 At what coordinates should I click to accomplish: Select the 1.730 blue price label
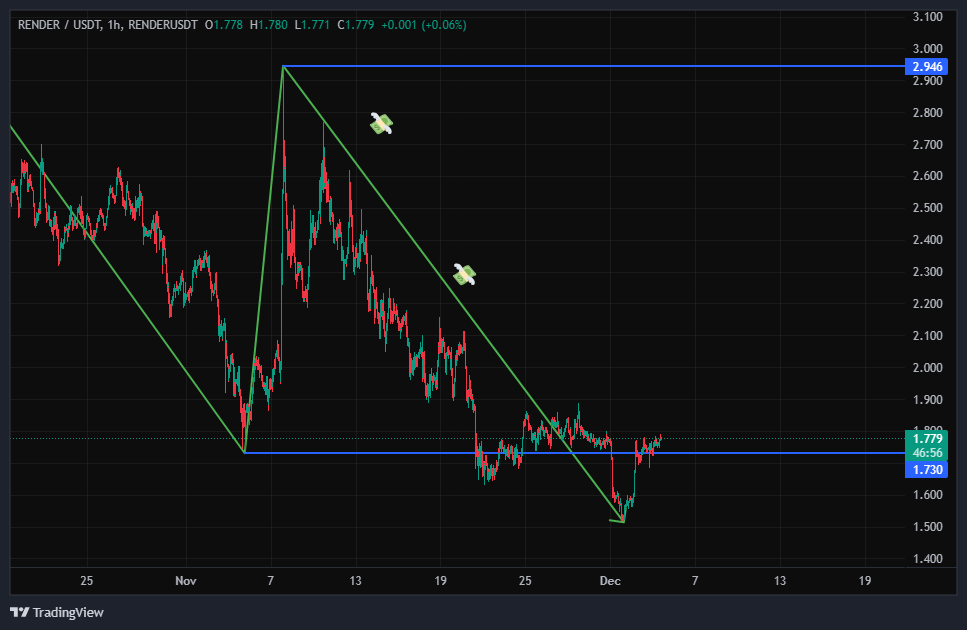923,469
